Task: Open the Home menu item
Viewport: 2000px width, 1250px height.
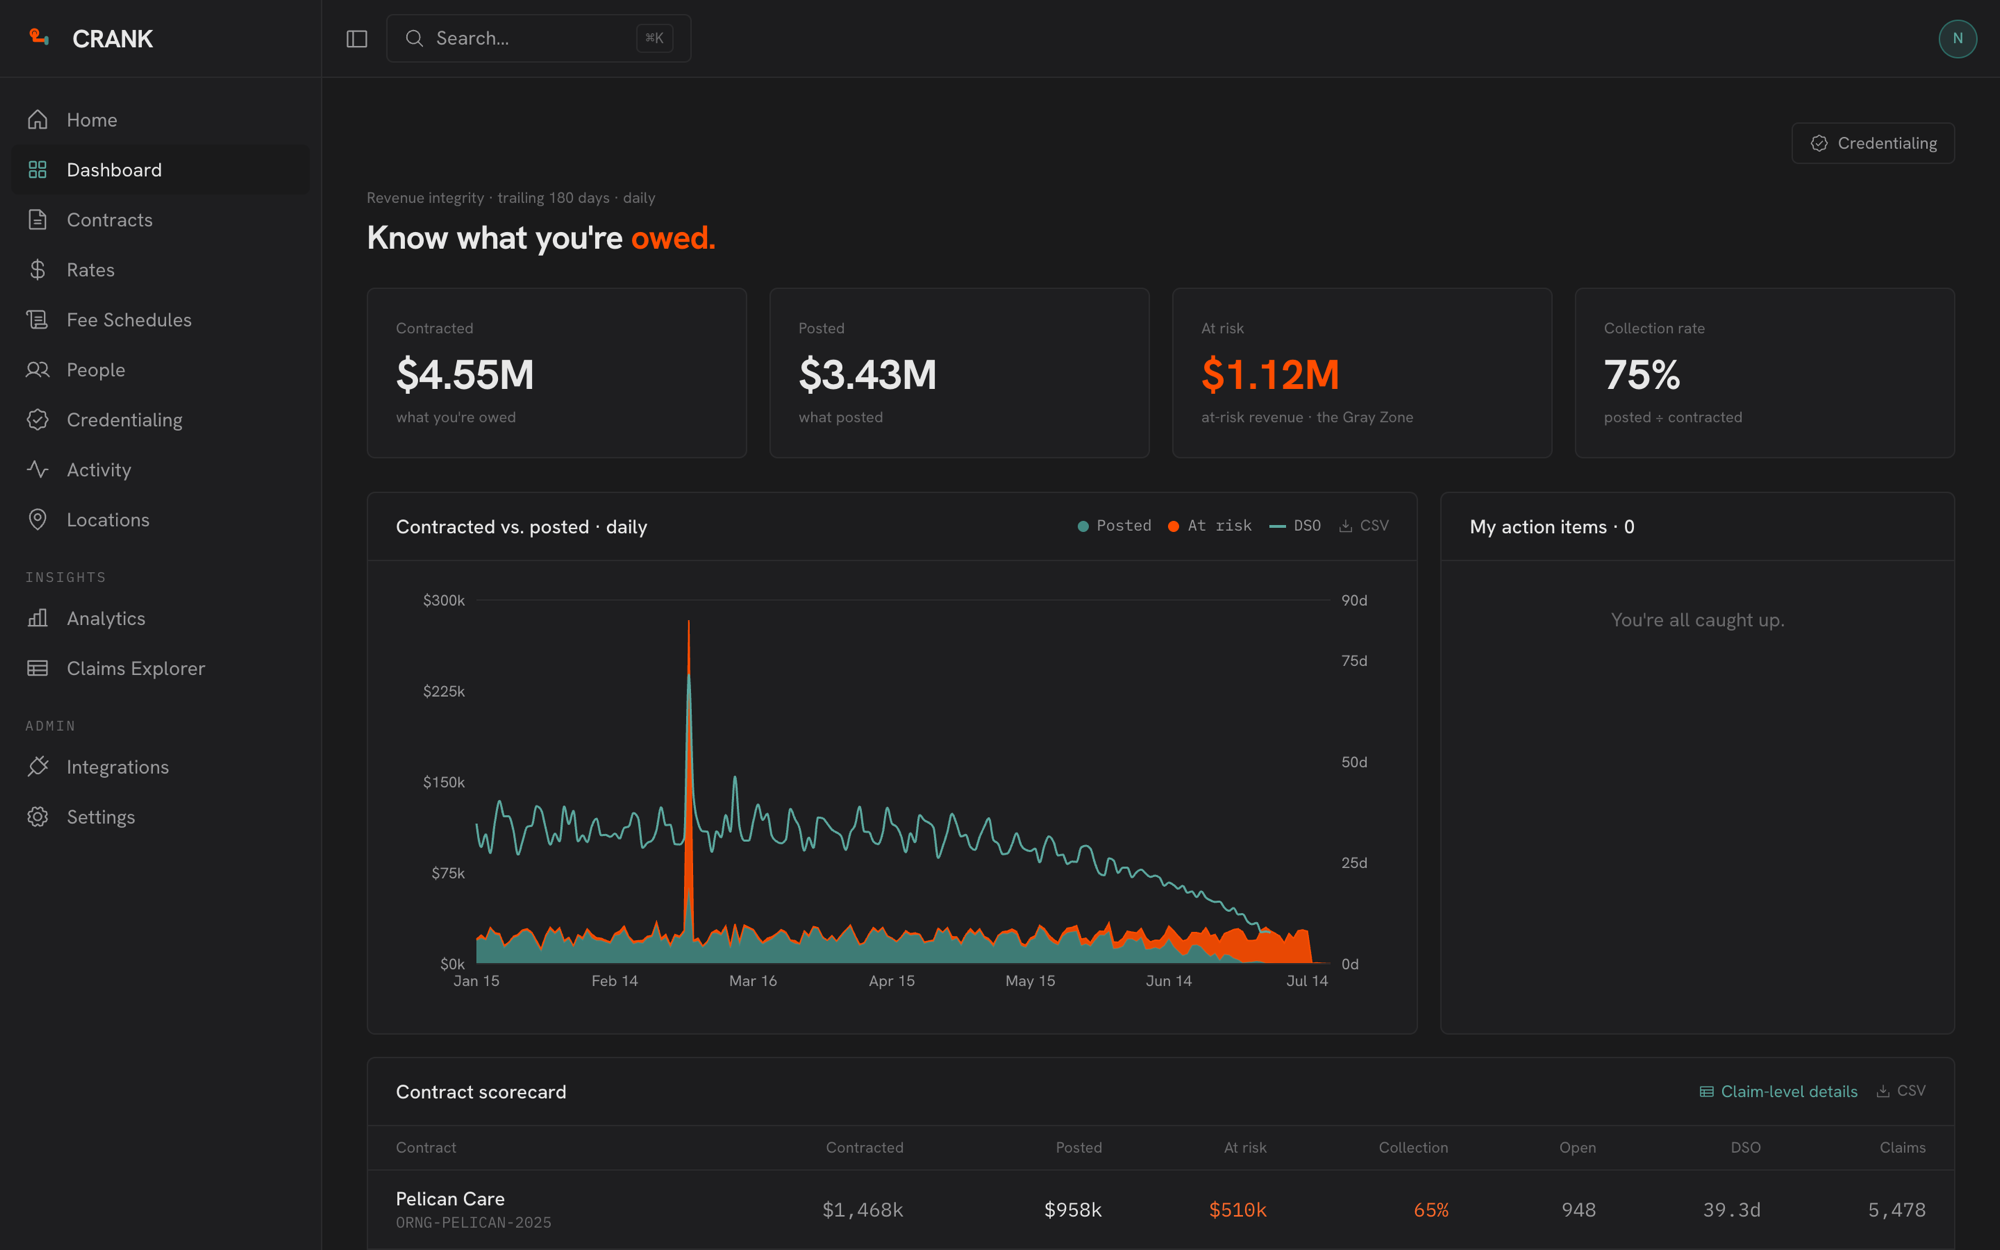Action: click(x=160, y=120)
